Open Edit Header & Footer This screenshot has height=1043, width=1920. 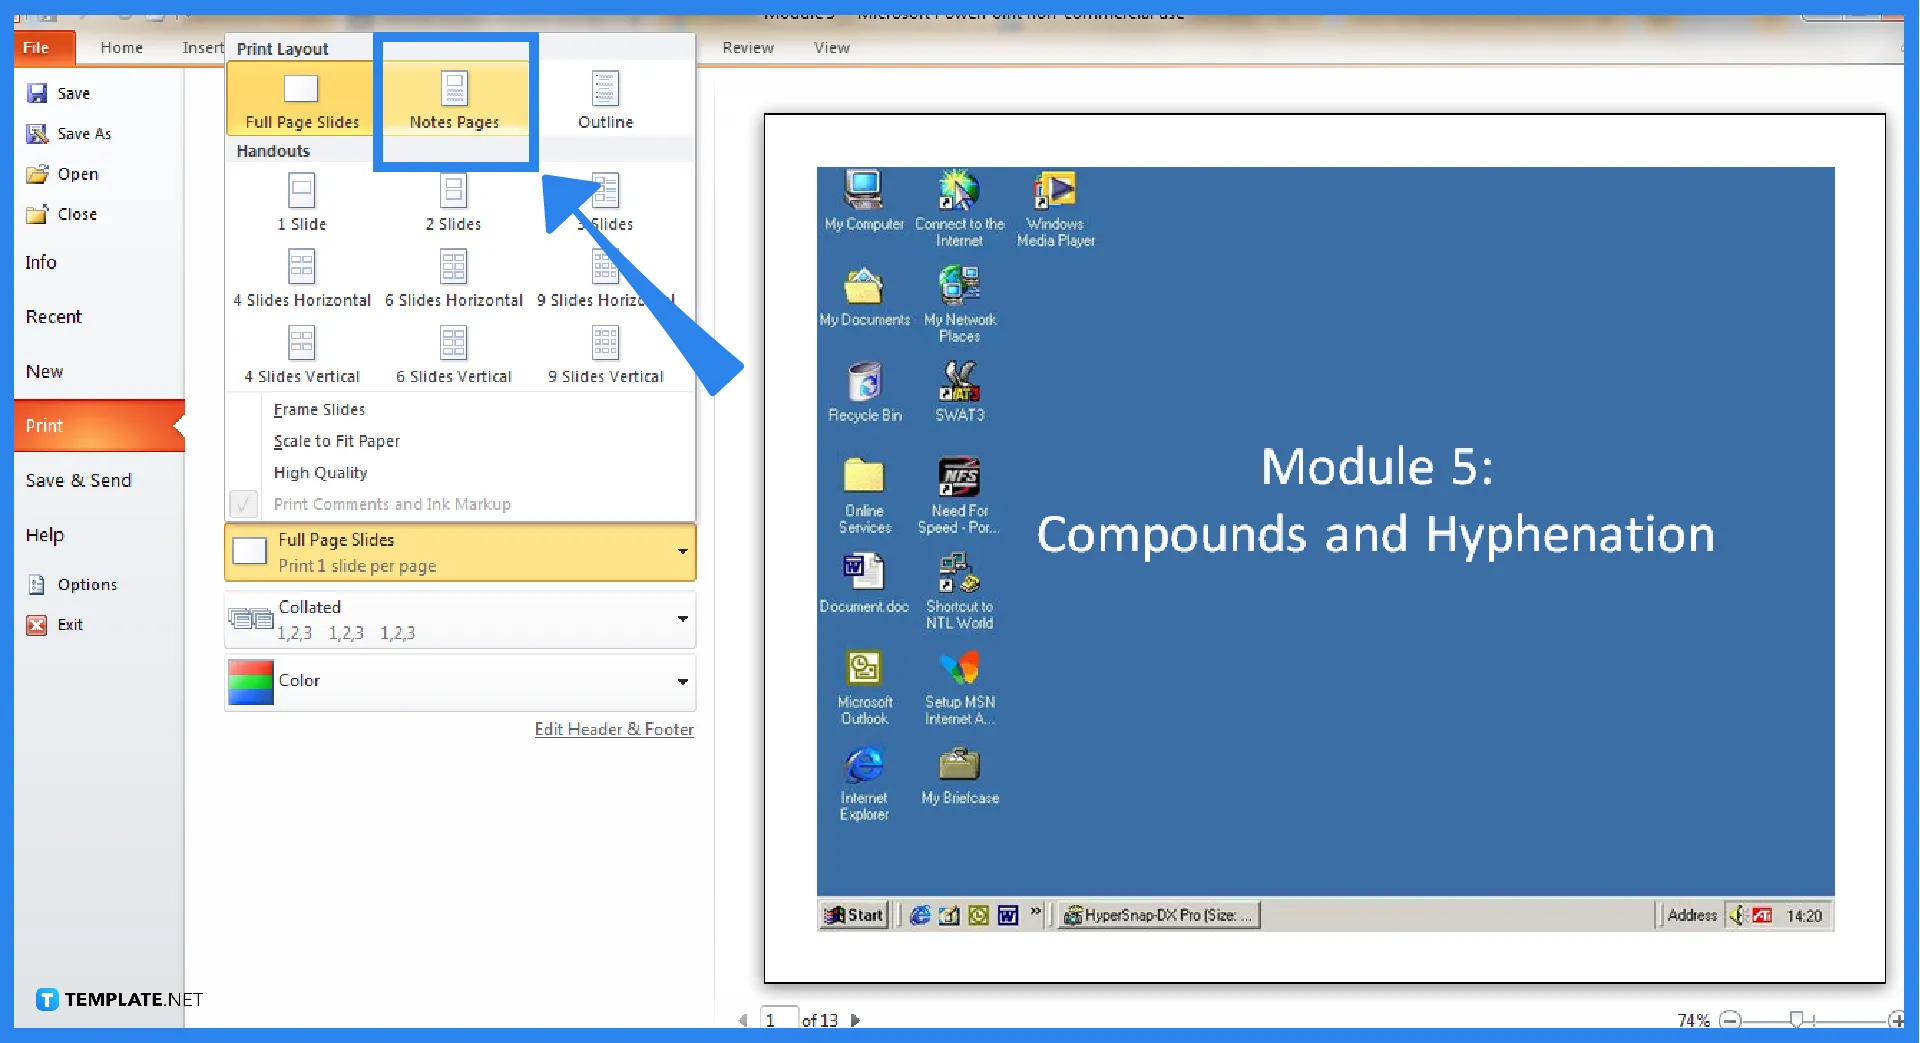(614, 729)
